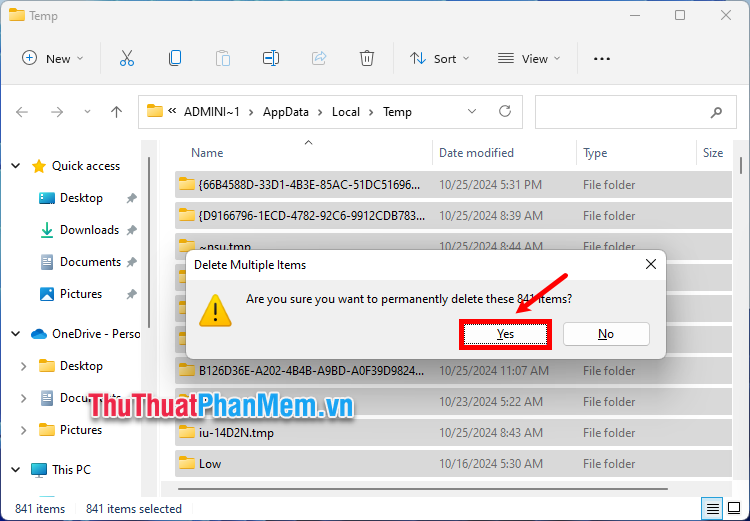This screenshot has height=521, width=750.
Task: Collapse the This PC section
Action: tap(16, 470)
